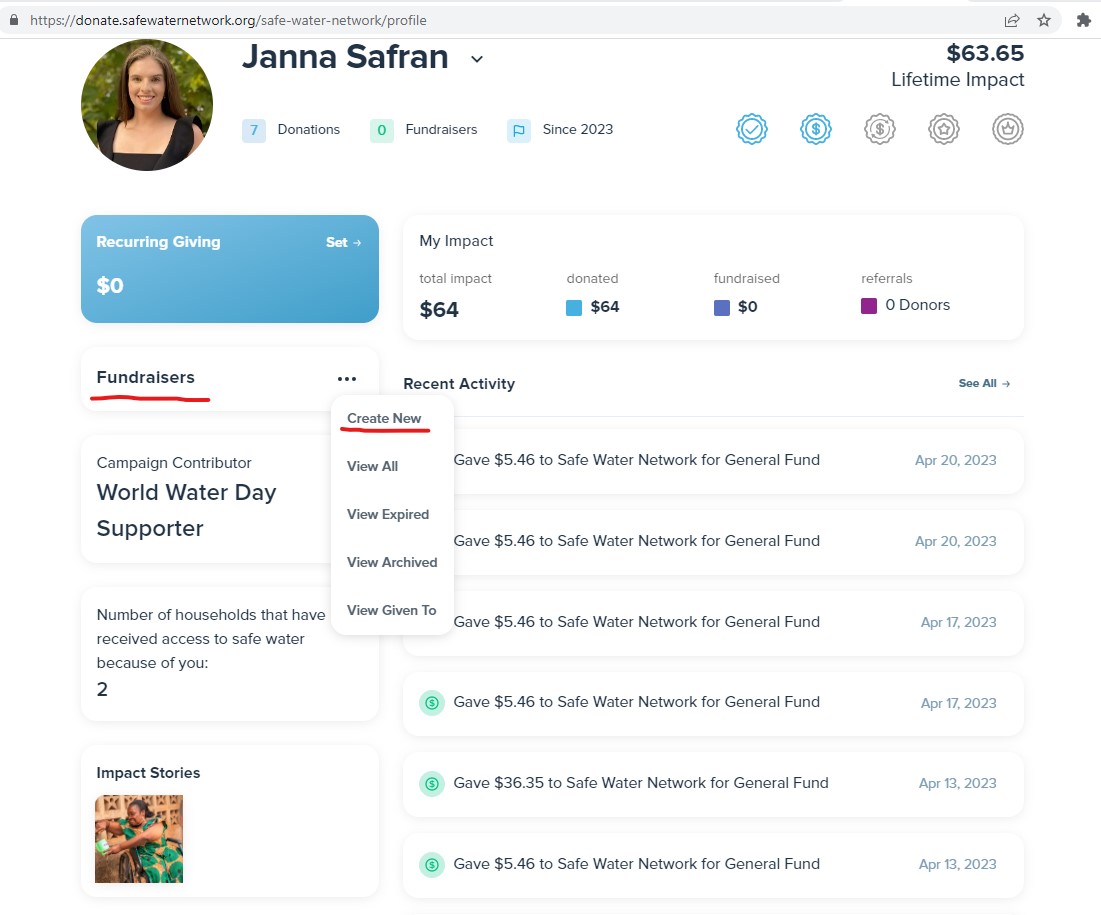Viewport: 1101px width, 915px height.
Task: Click the $64 total impact value
Action: point(439,310)
